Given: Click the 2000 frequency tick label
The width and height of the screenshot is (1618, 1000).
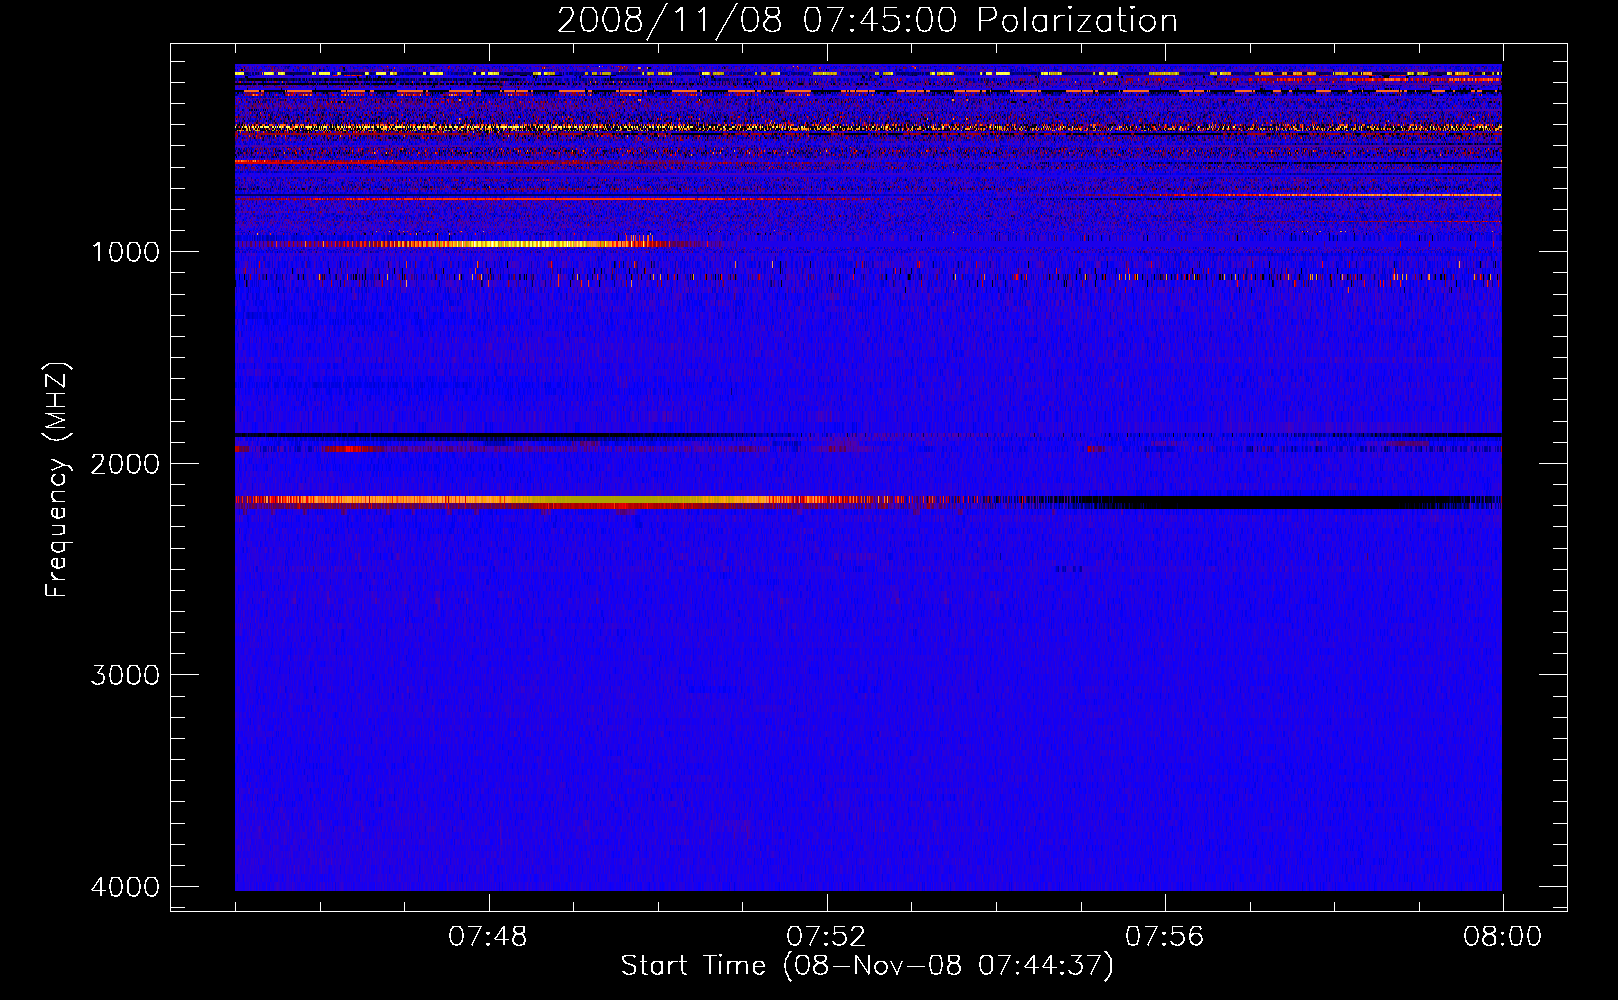Looking at the screenshot, I should coord(125,463).
